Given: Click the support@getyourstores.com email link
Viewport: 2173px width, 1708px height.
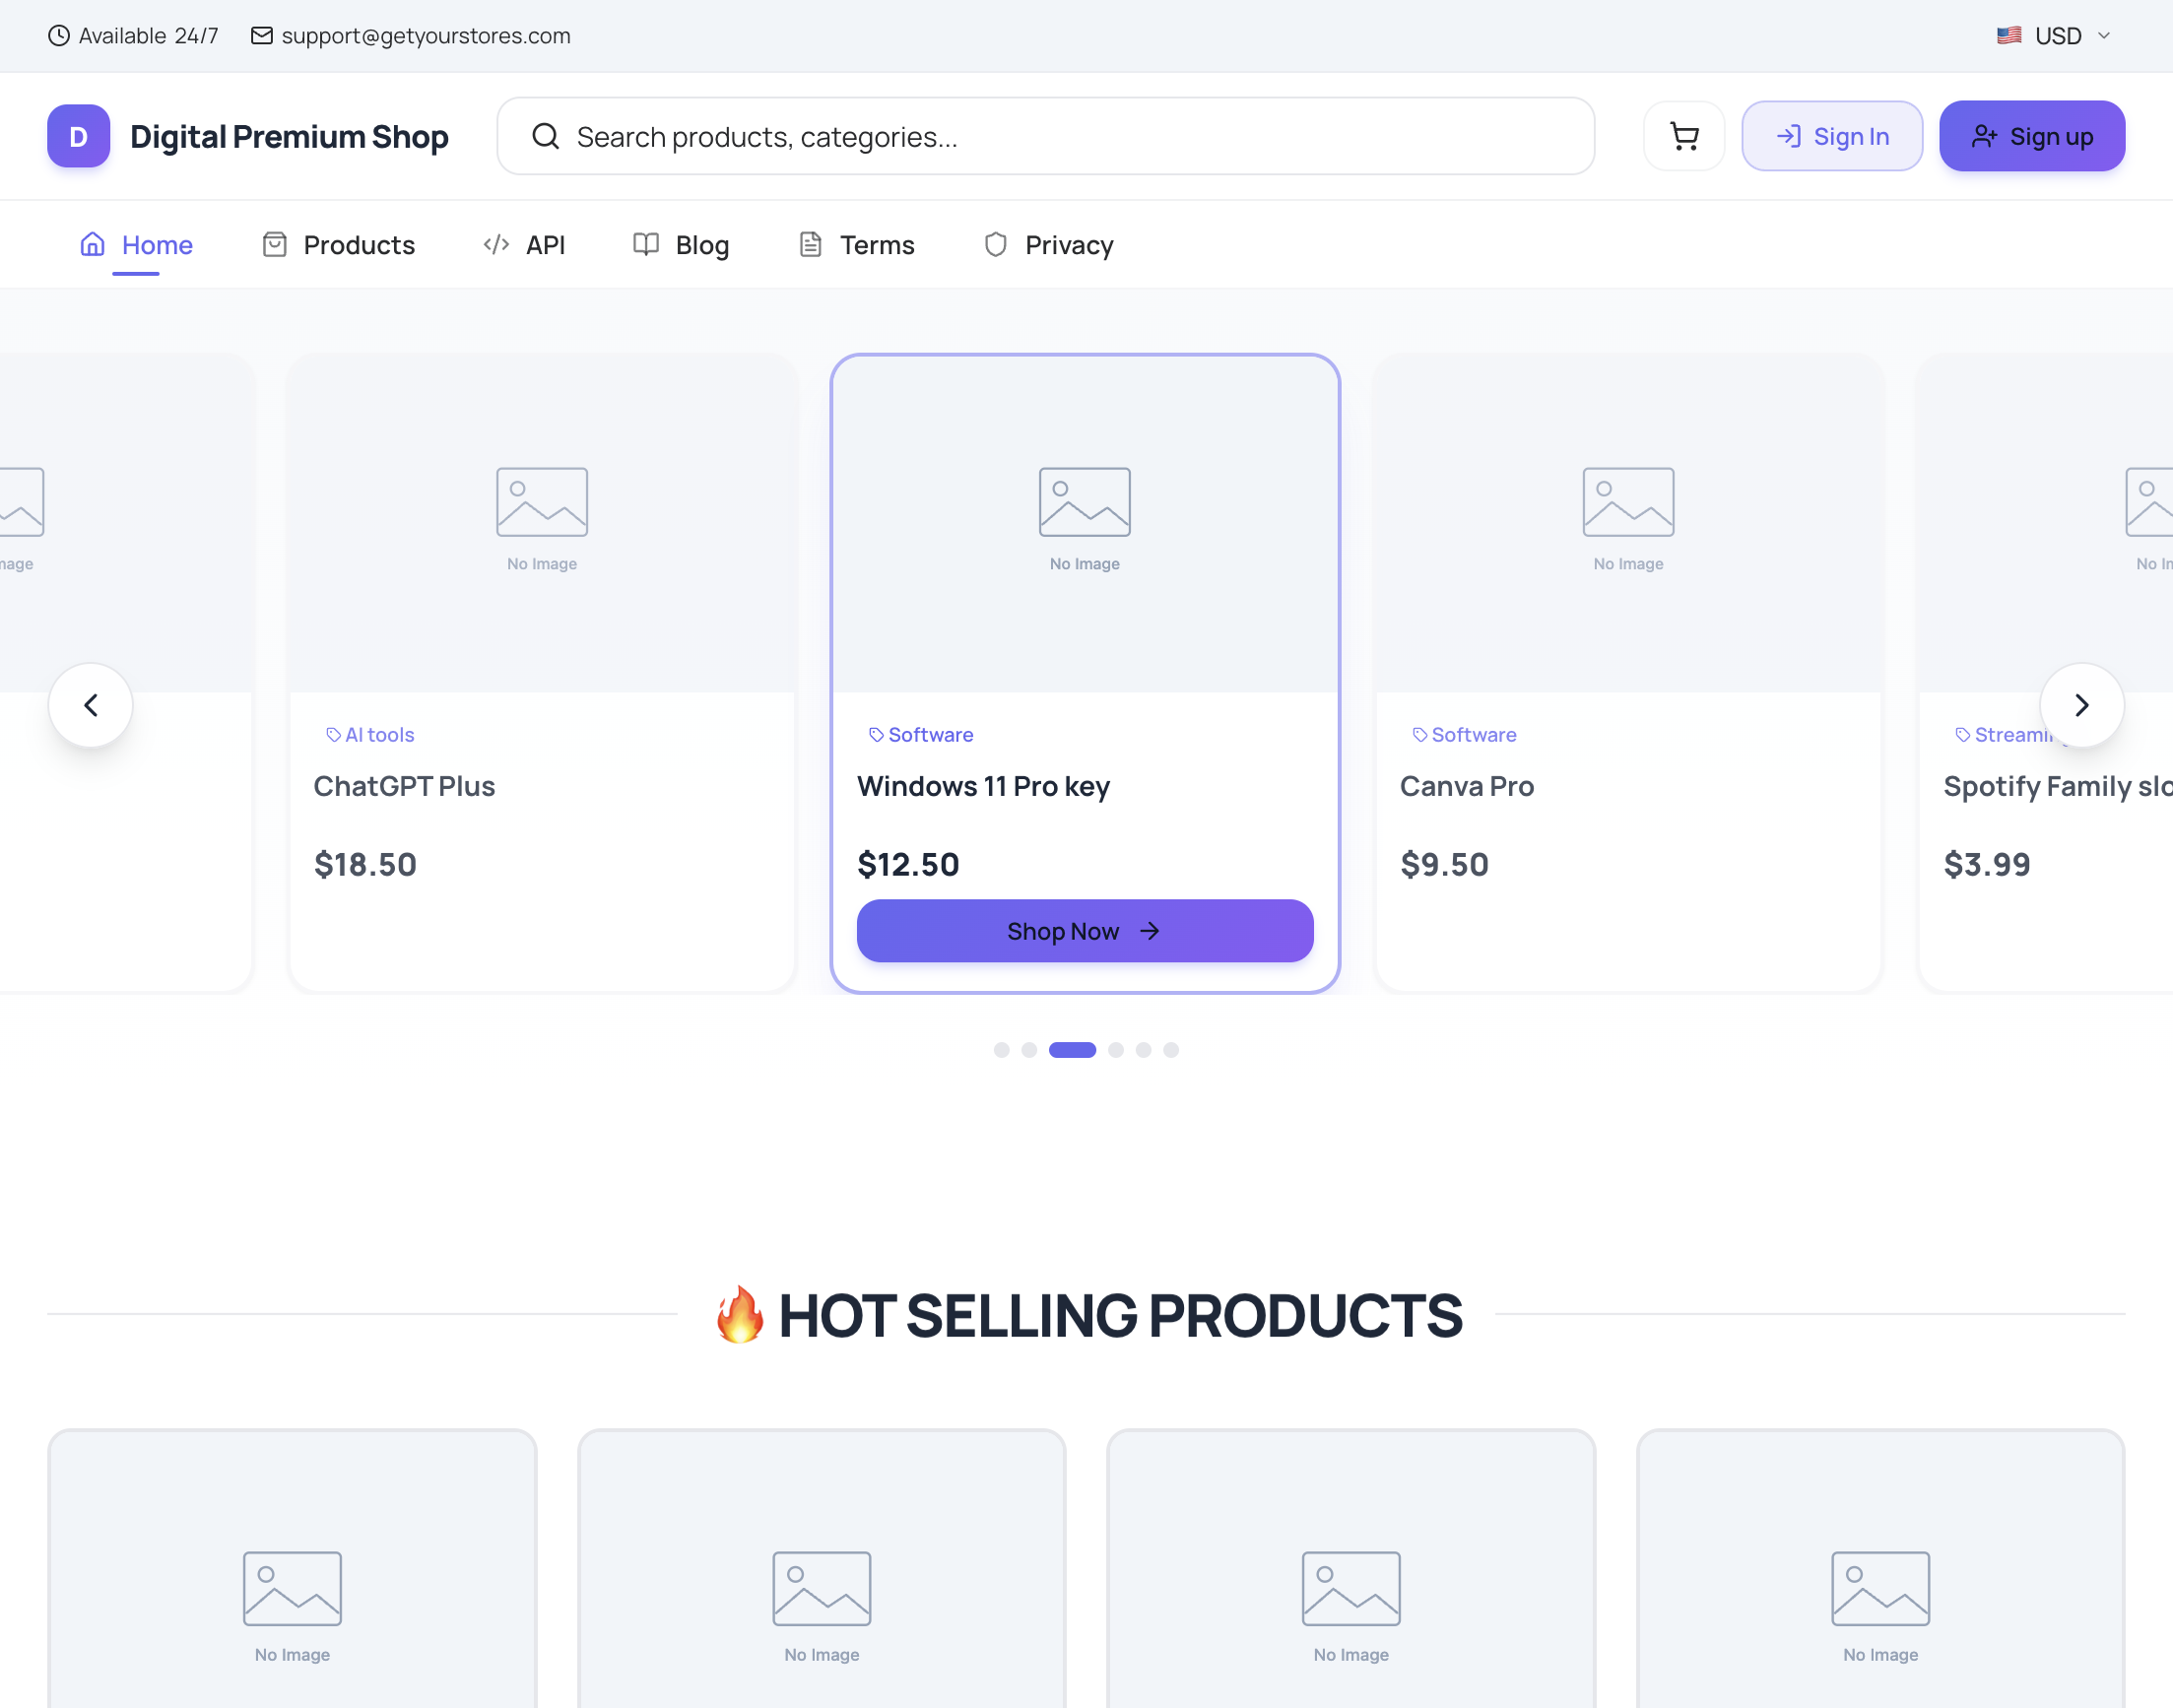Looking at the screenshot, I should click(x=426, y=36).
